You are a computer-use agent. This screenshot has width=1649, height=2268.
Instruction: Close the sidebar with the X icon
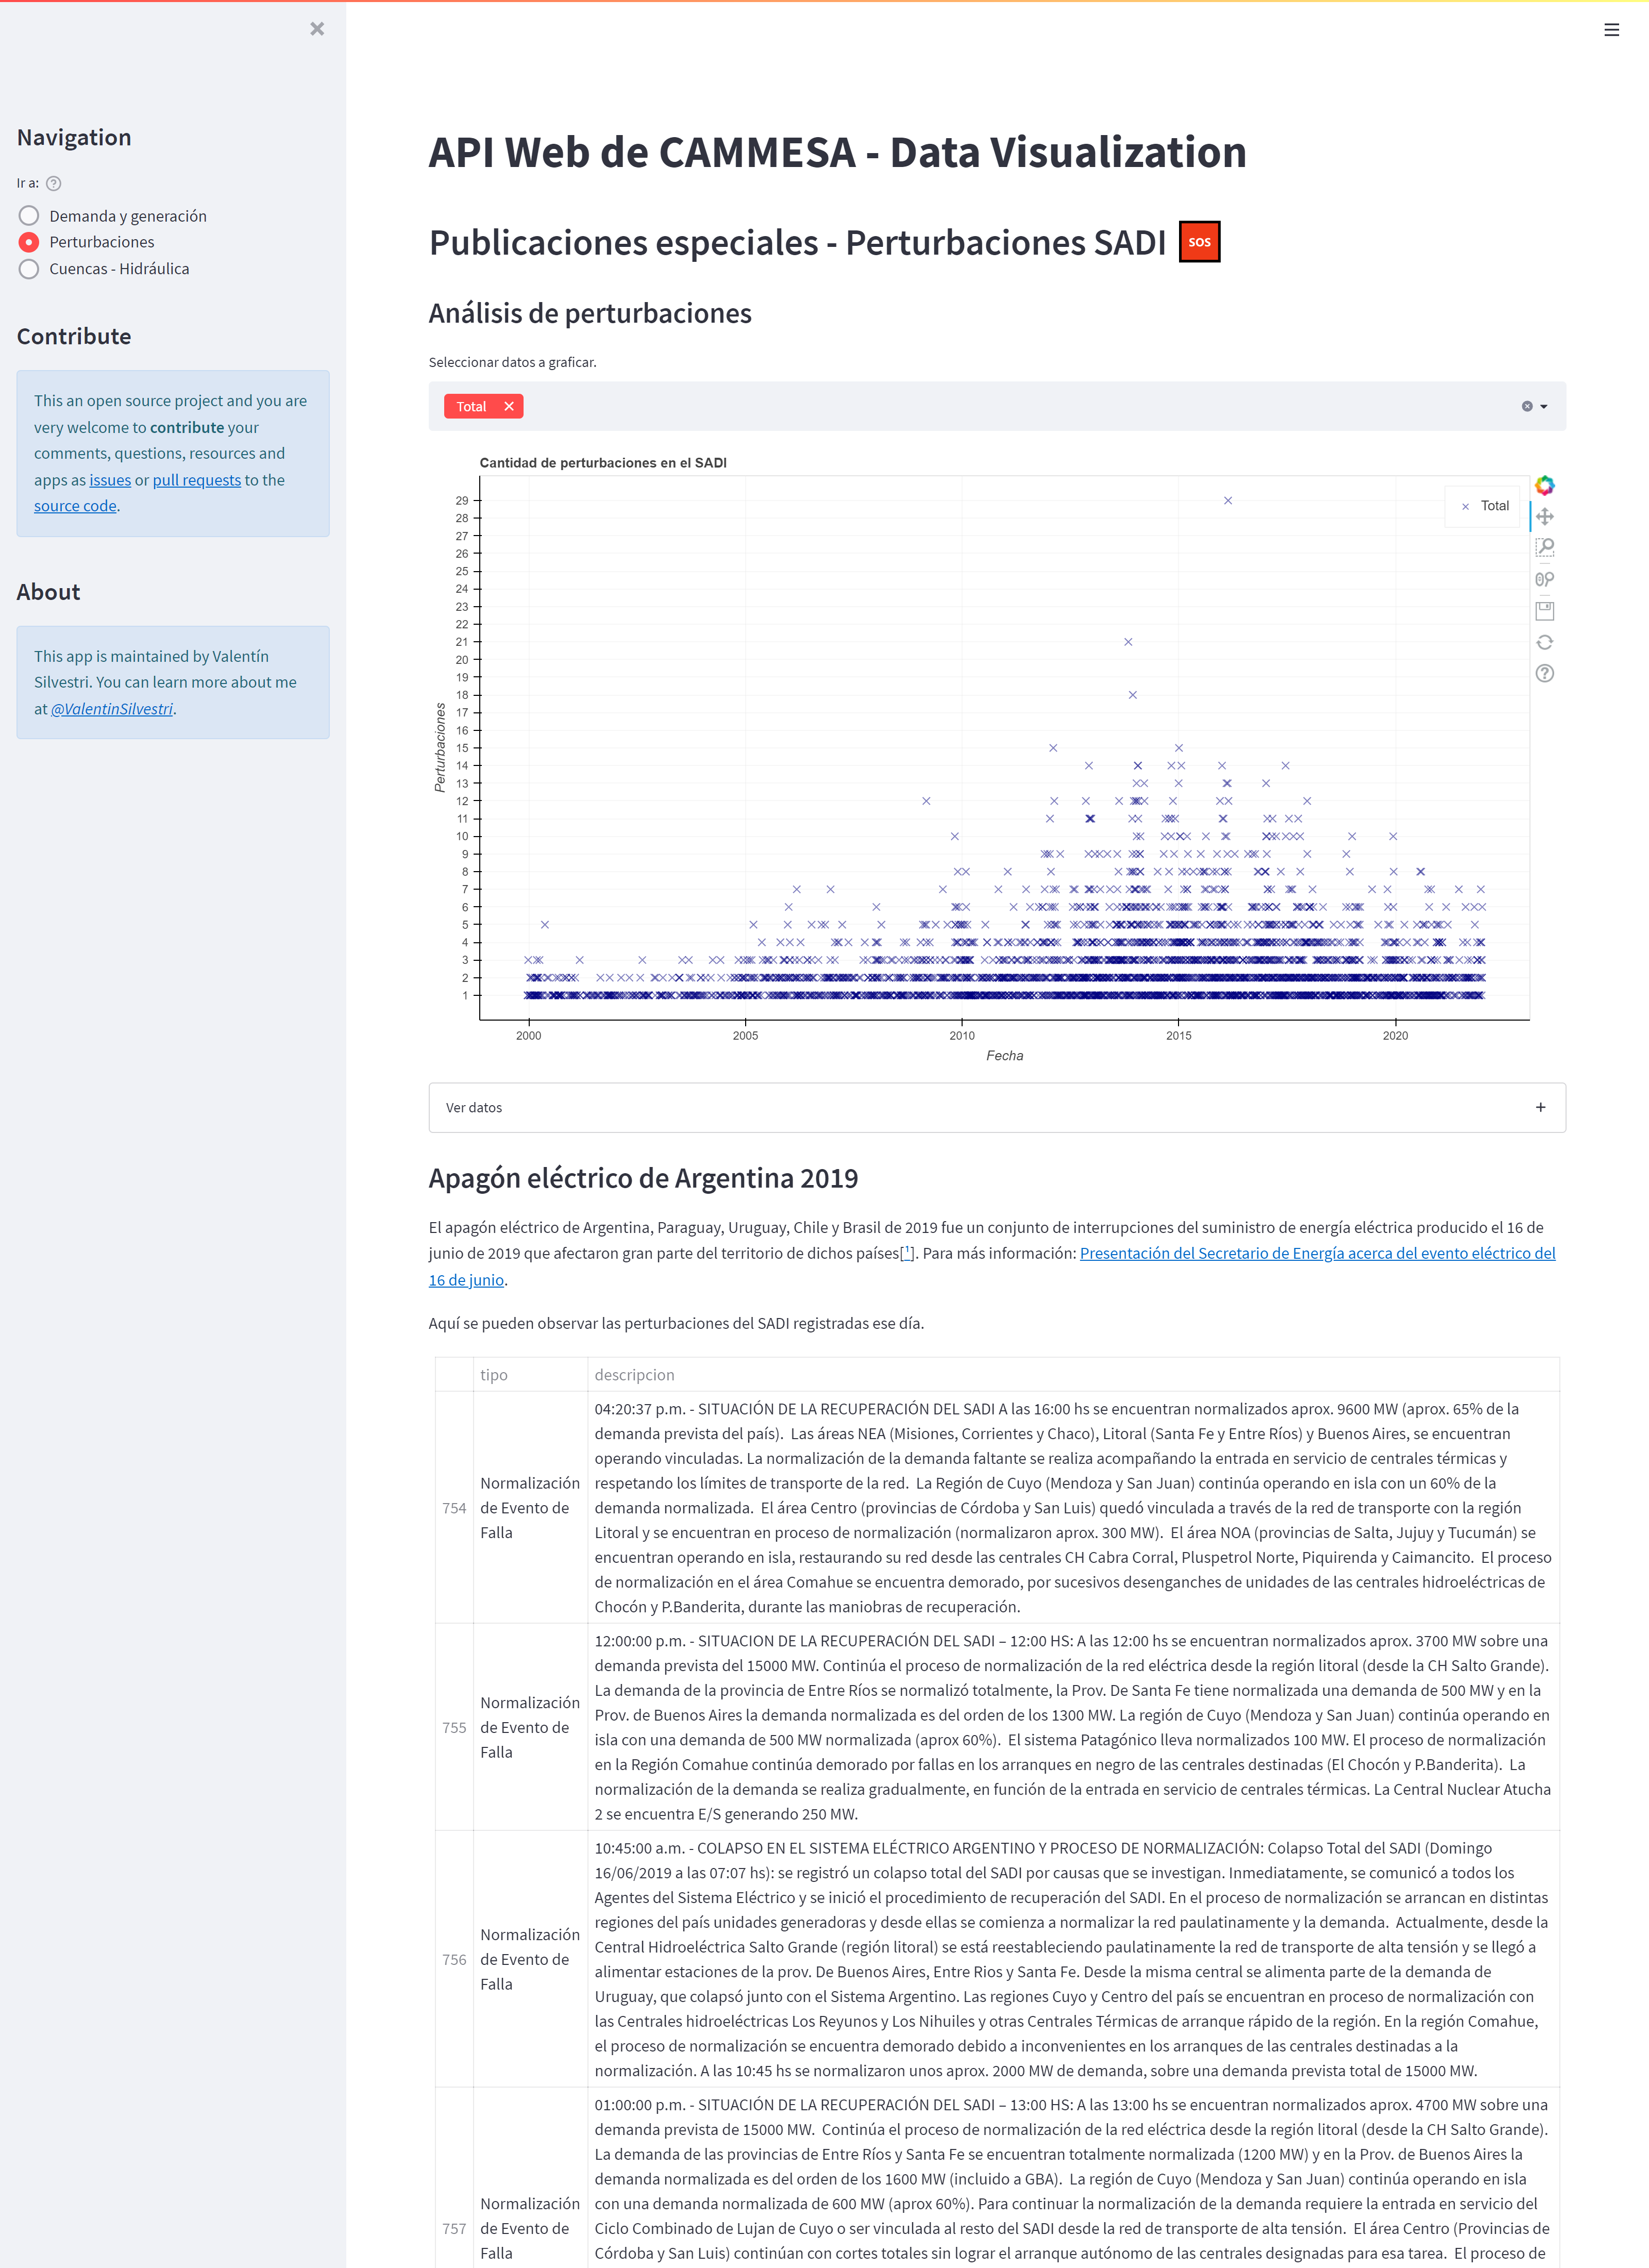coord(317,29)
